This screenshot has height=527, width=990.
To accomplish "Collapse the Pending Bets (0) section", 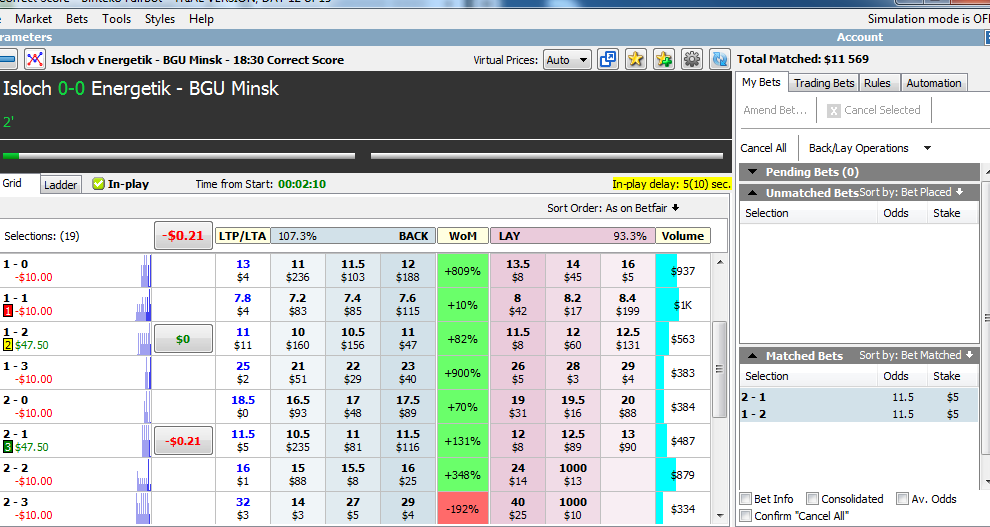I will point(752,172).
